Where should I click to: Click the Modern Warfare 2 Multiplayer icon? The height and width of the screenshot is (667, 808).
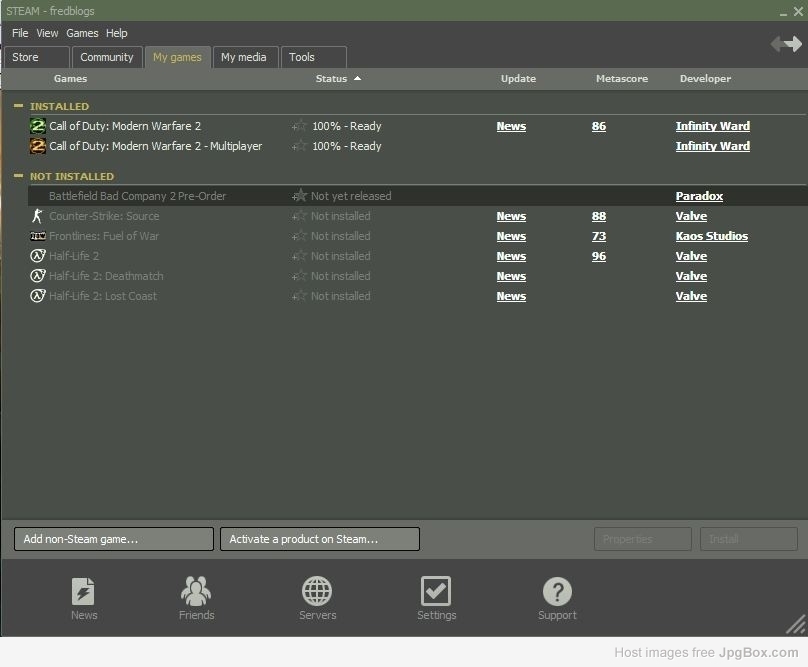(x=38, y=146)
